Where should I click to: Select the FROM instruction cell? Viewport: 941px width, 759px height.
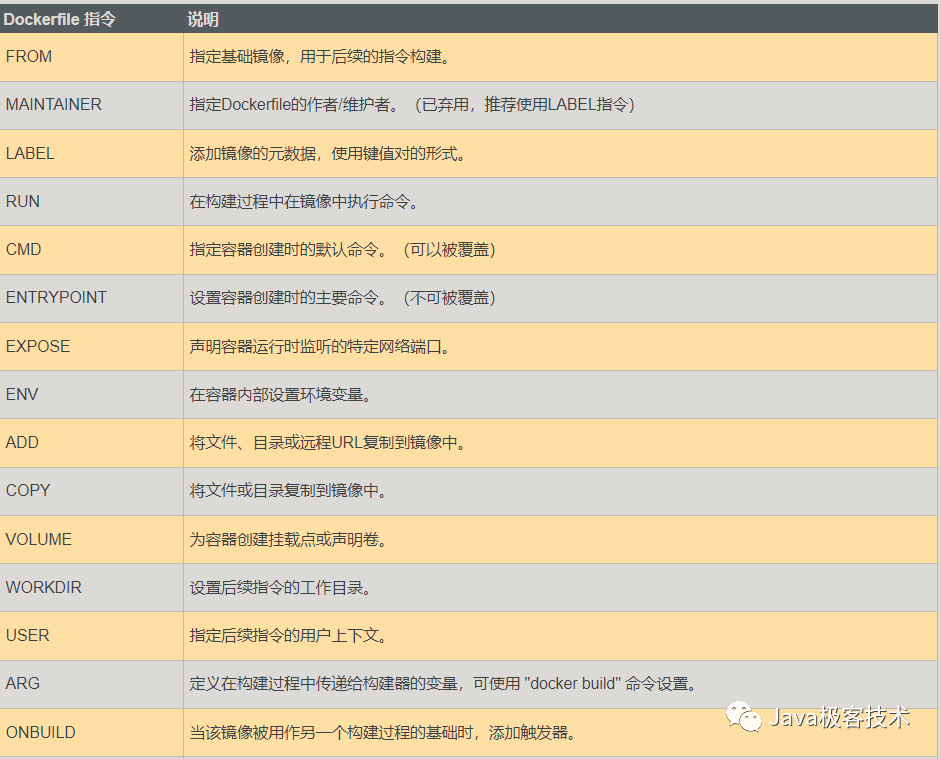(91, 57)
